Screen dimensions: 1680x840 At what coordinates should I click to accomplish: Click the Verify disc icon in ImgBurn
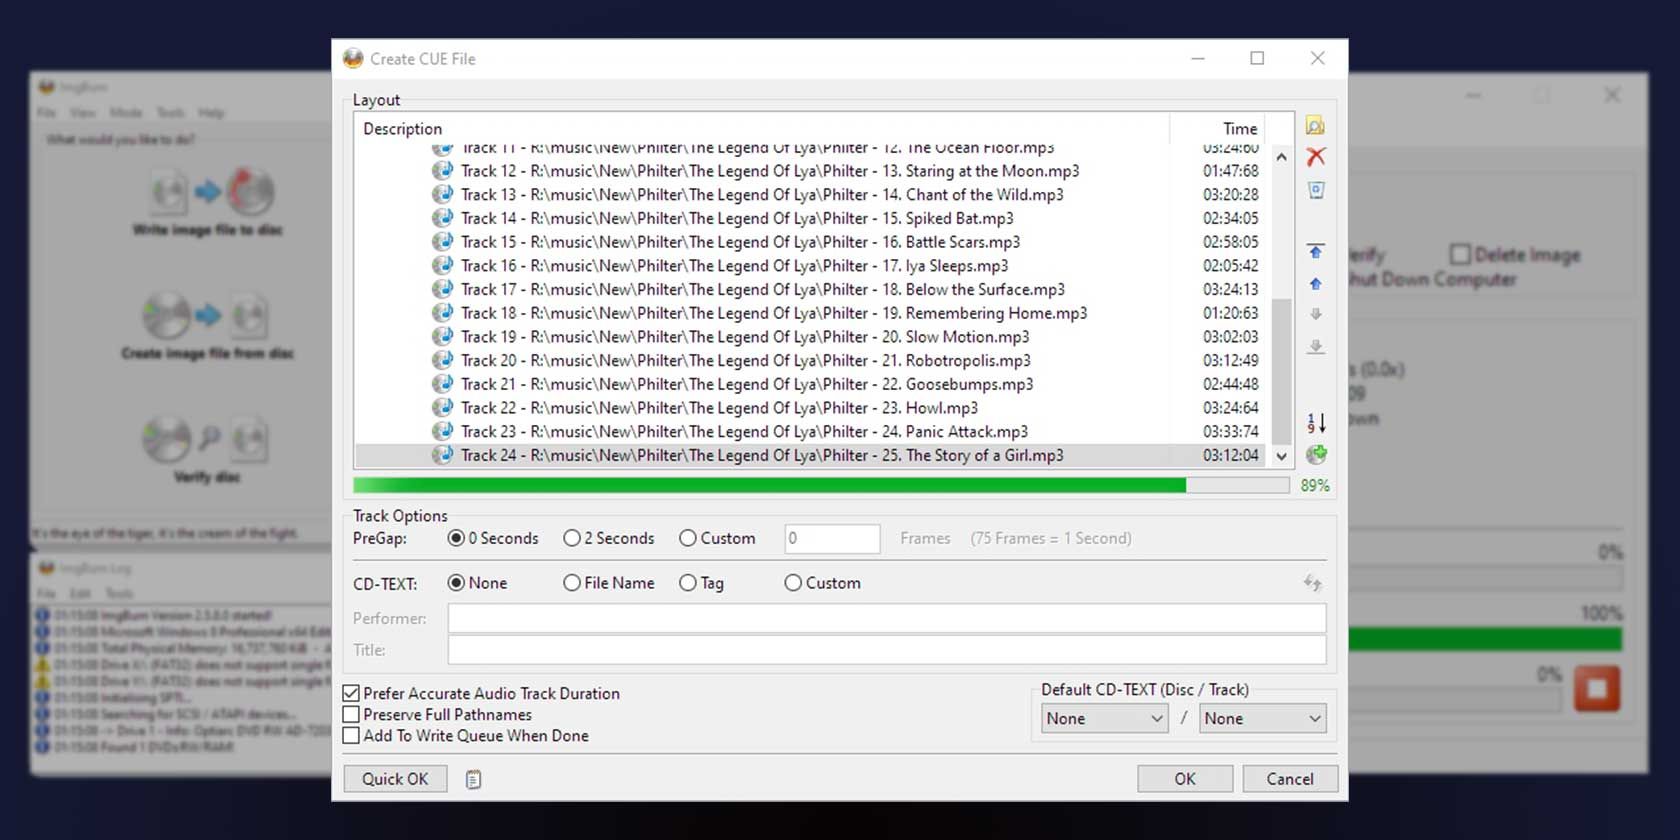pos(208,441)
